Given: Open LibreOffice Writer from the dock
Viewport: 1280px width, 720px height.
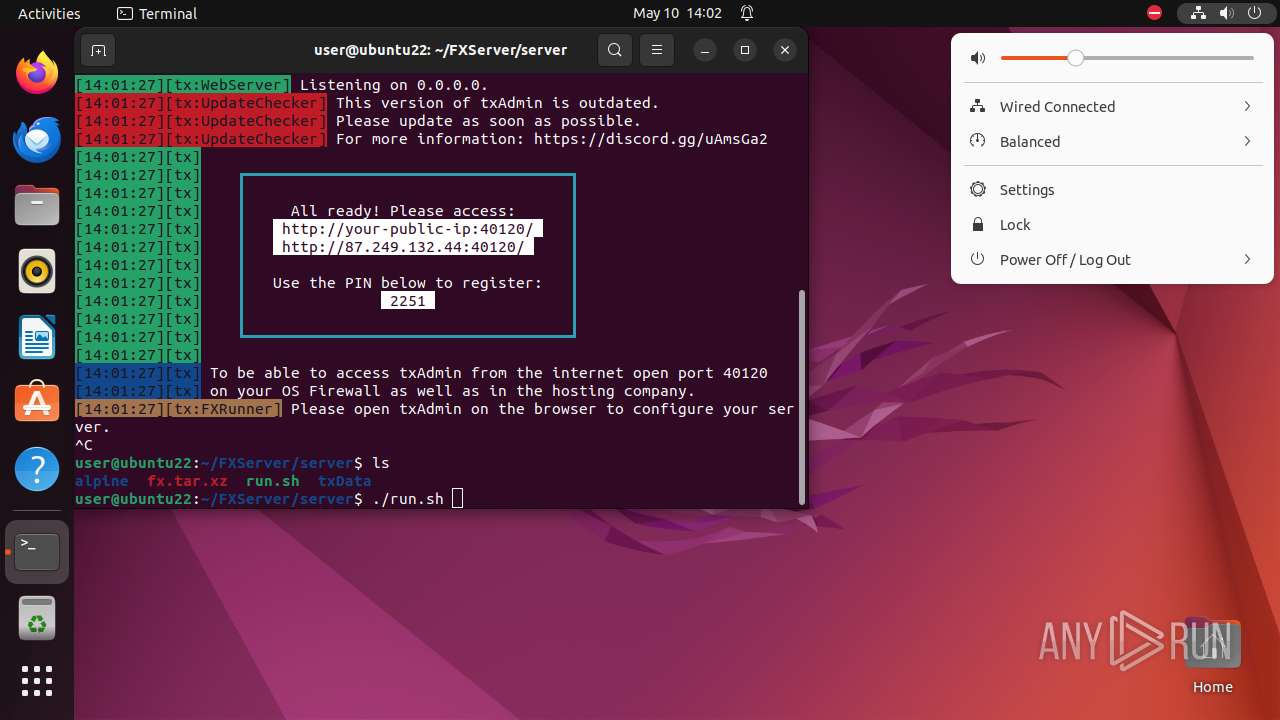Looking at the screenshot, I should click(x=37, y=337).
